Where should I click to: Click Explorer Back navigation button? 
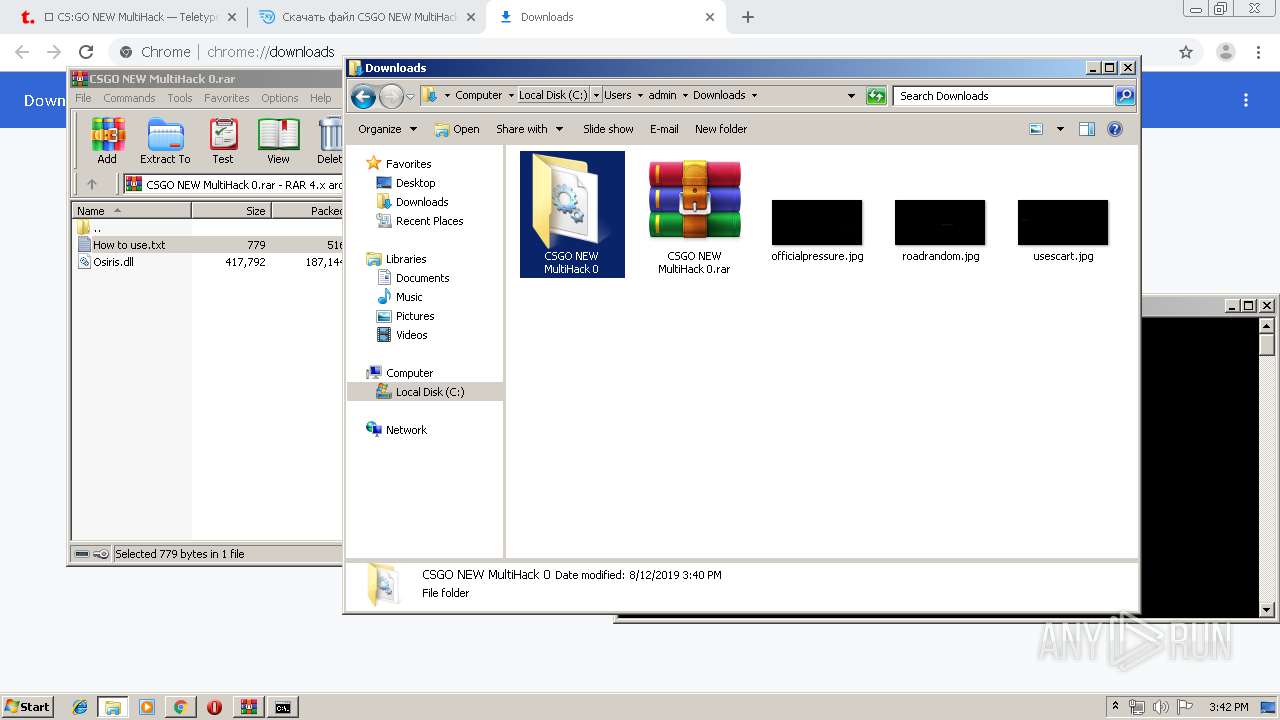pyautogui.click(x=364, y=96)
